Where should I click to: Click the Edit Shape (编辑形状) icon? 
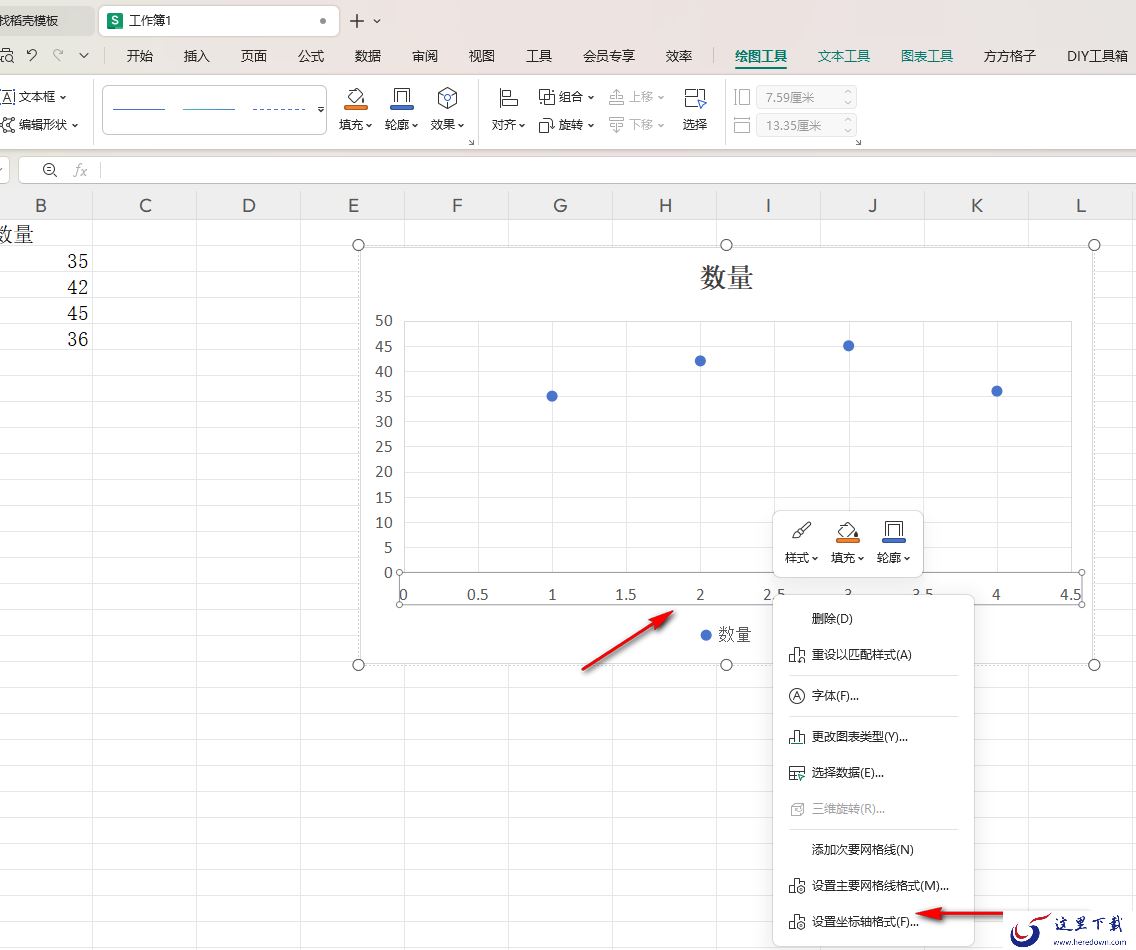8,125
